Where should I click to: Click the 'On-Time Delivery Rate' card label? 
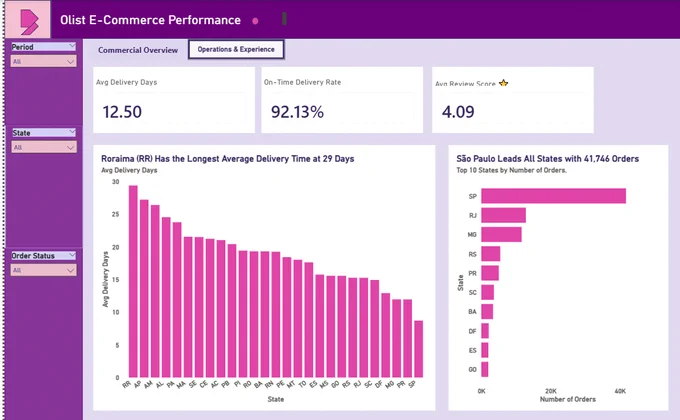point(303,82)
